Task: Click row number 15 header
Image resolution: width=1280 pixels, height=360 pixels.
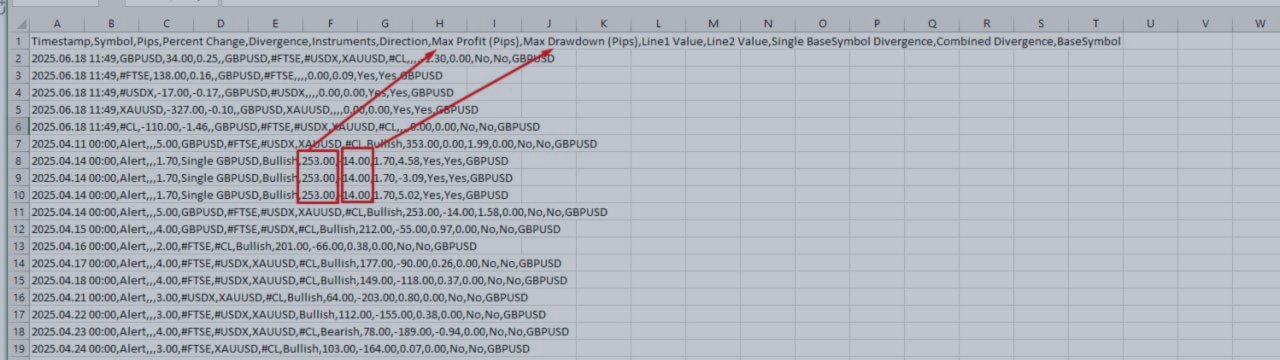Action: click(17, 280)
